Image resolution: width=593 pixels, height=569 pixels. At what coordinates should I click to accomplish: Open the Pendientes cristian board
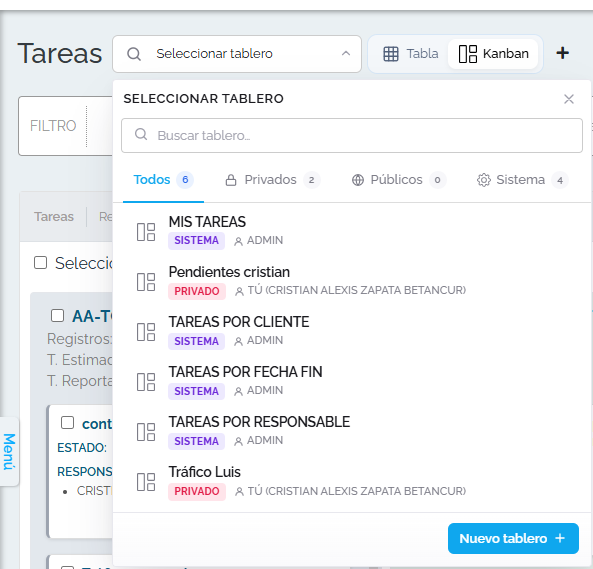tap(352, 281)
